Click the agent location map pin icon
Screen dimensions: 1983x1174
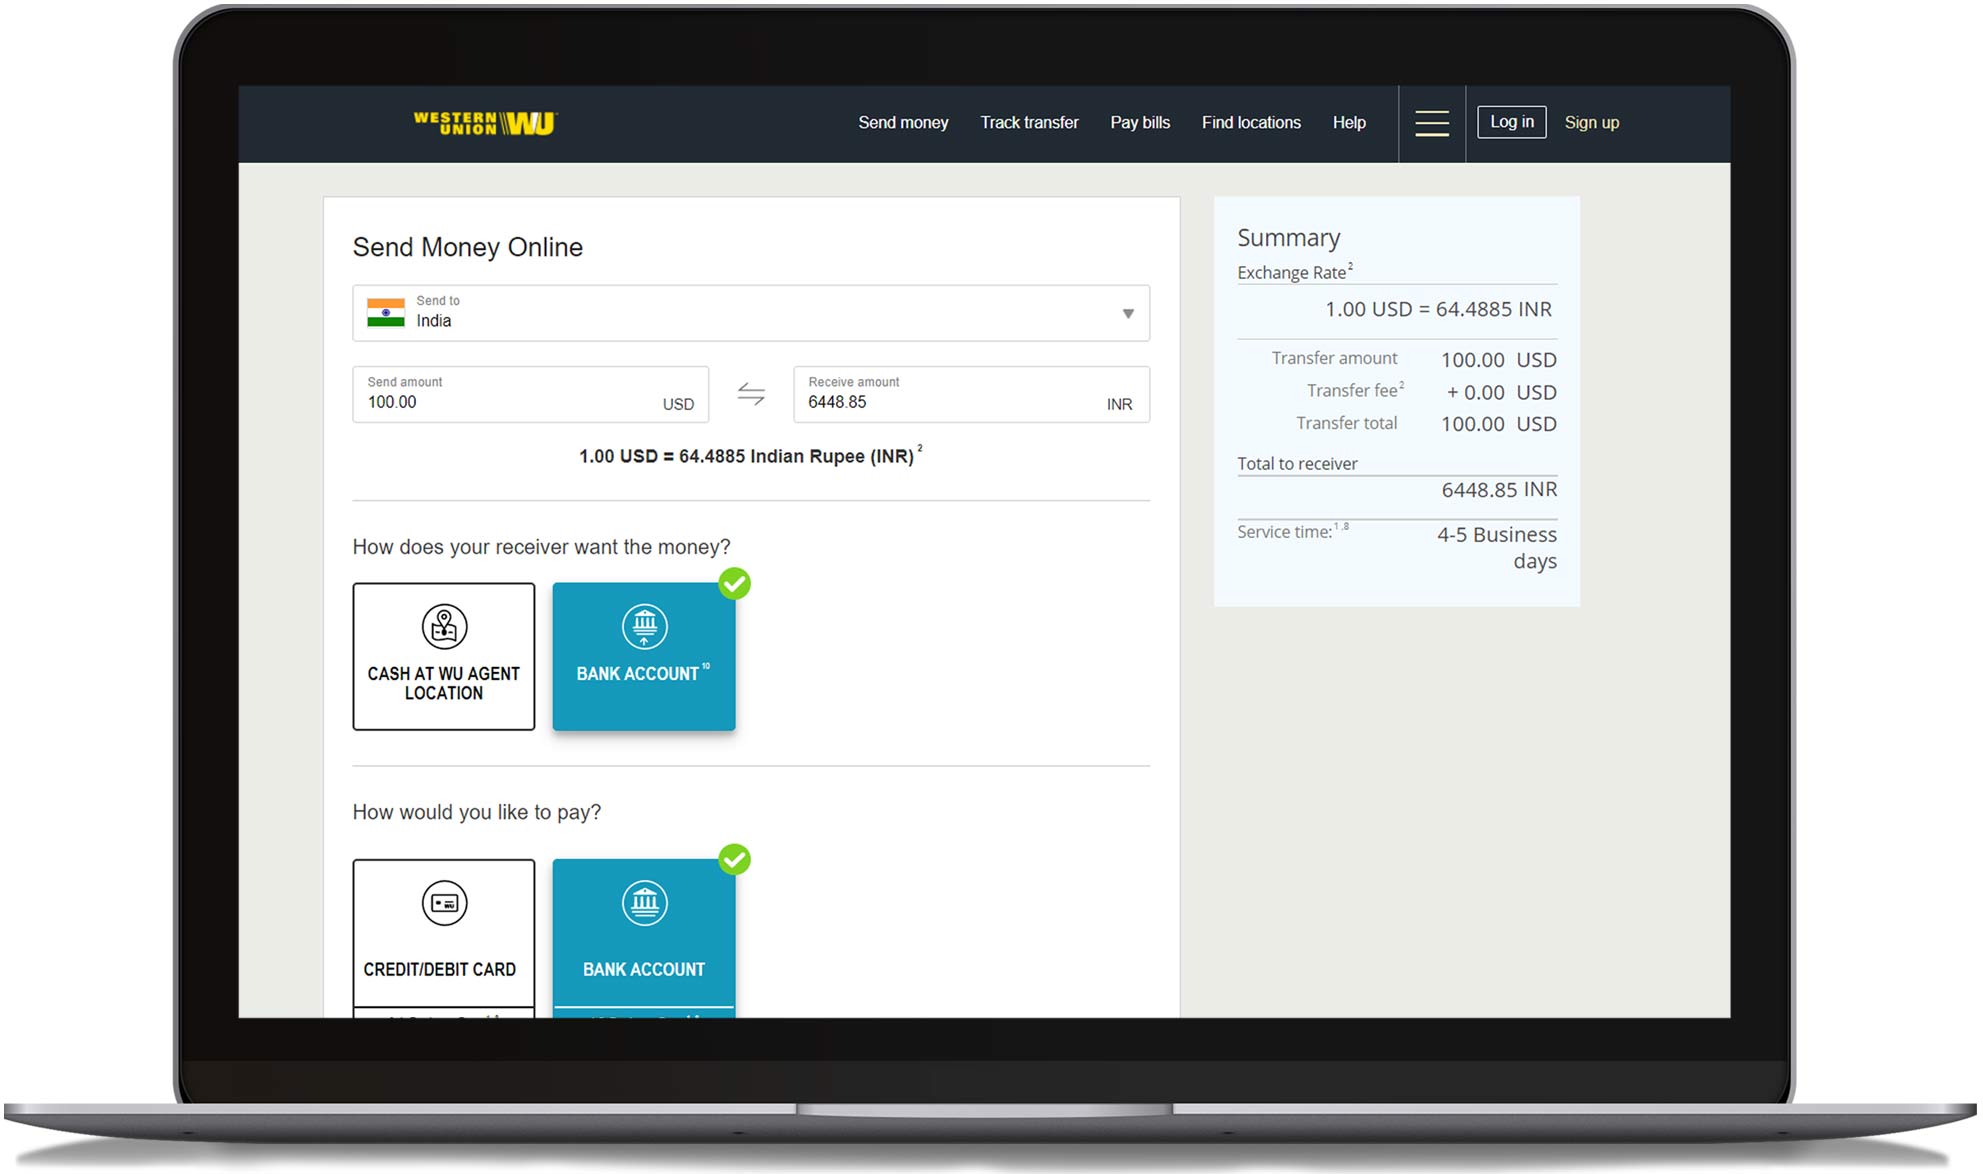click(444, 627)
